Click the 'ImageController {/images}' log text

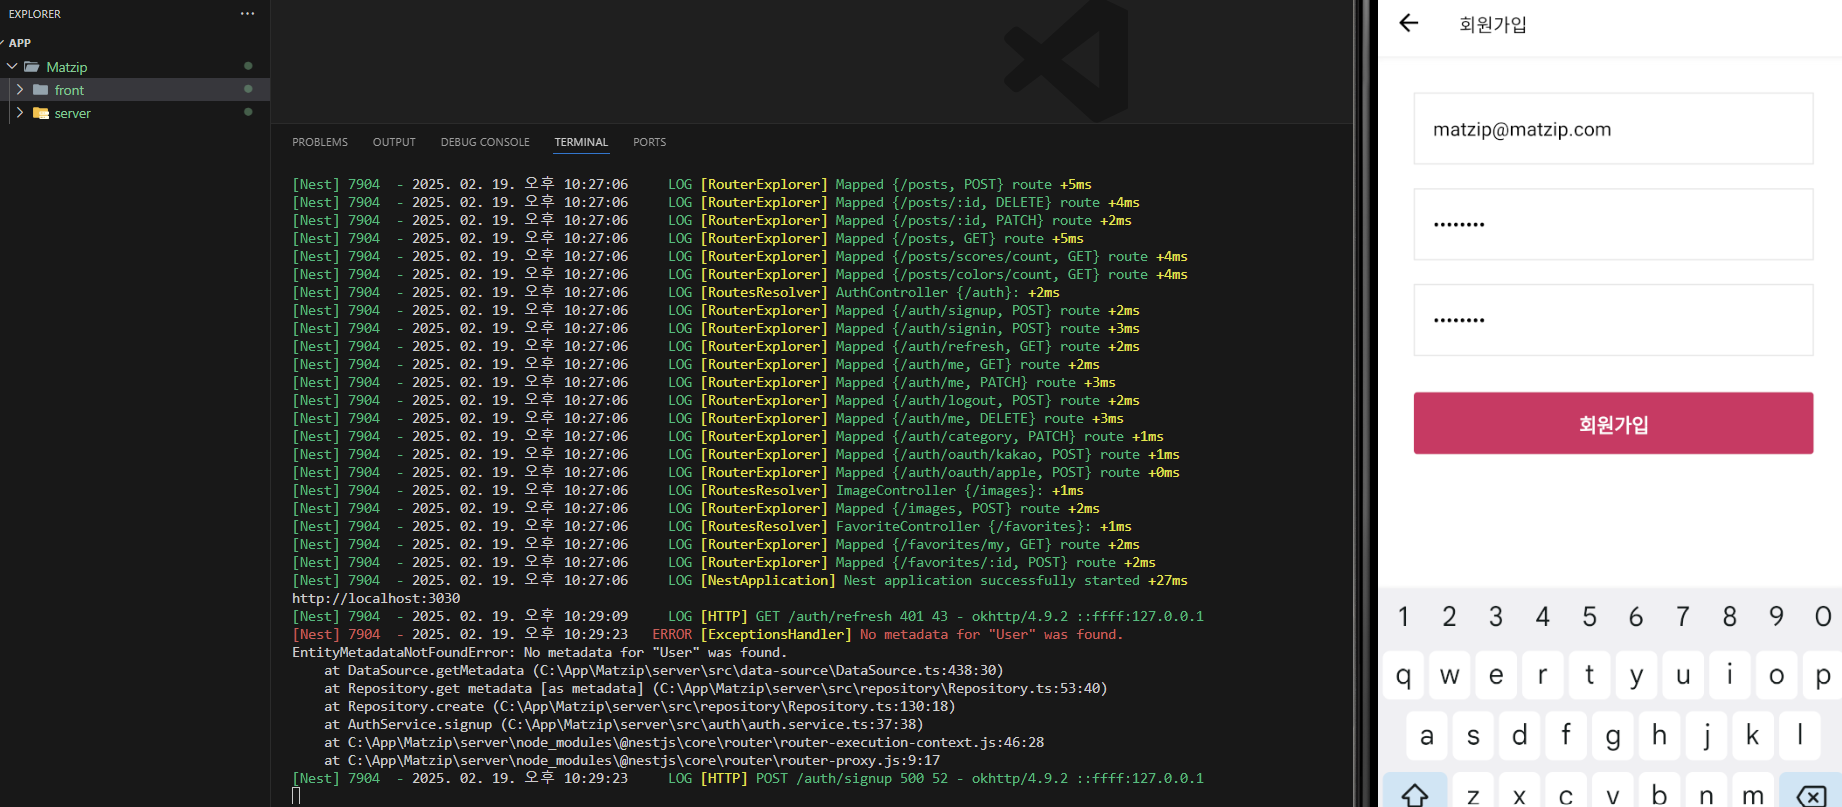point(940,490)
